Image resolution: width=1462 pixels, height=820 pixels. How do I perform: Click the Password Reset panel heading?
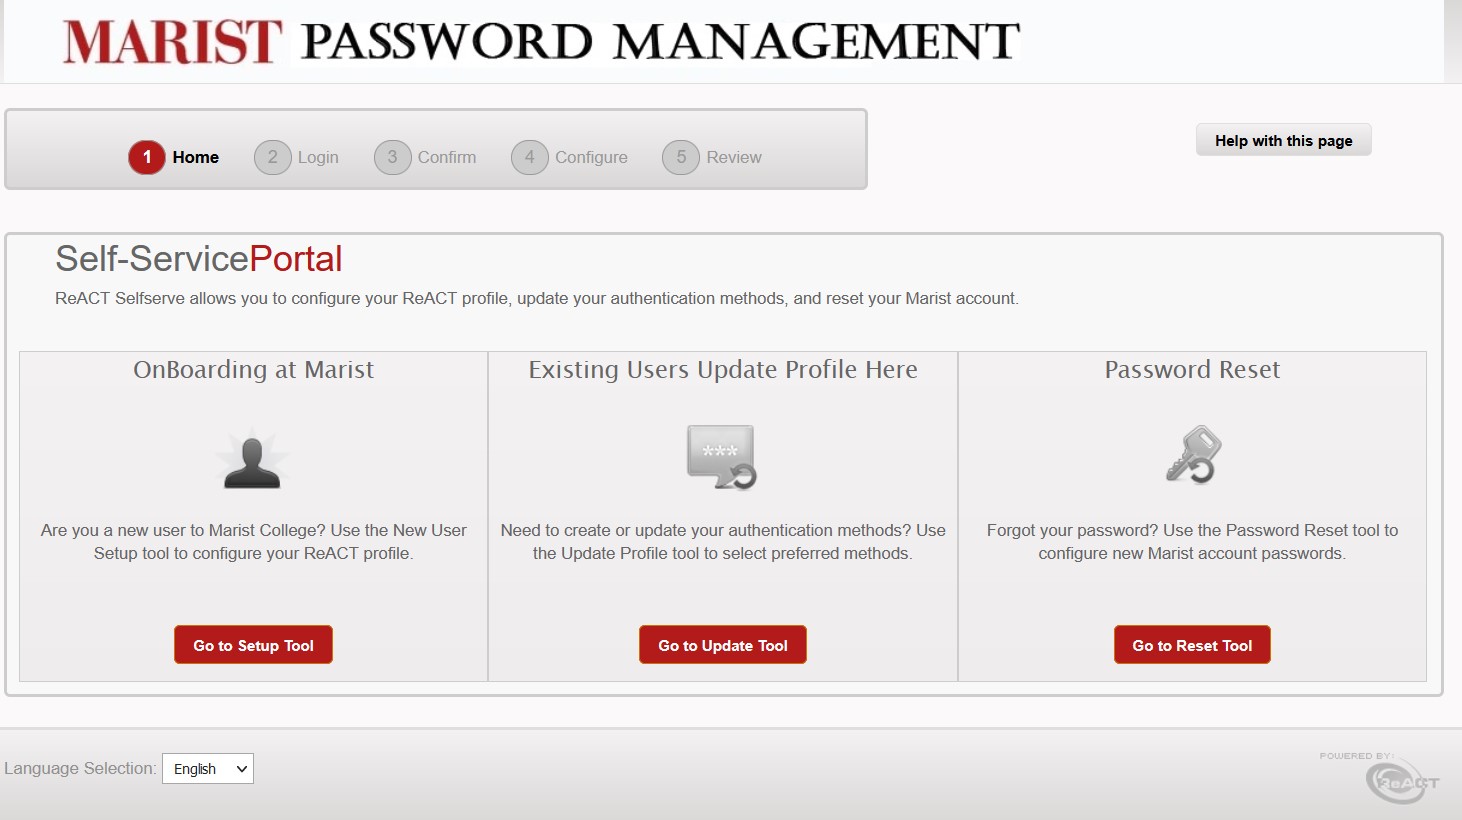[x=1192, y=370]
